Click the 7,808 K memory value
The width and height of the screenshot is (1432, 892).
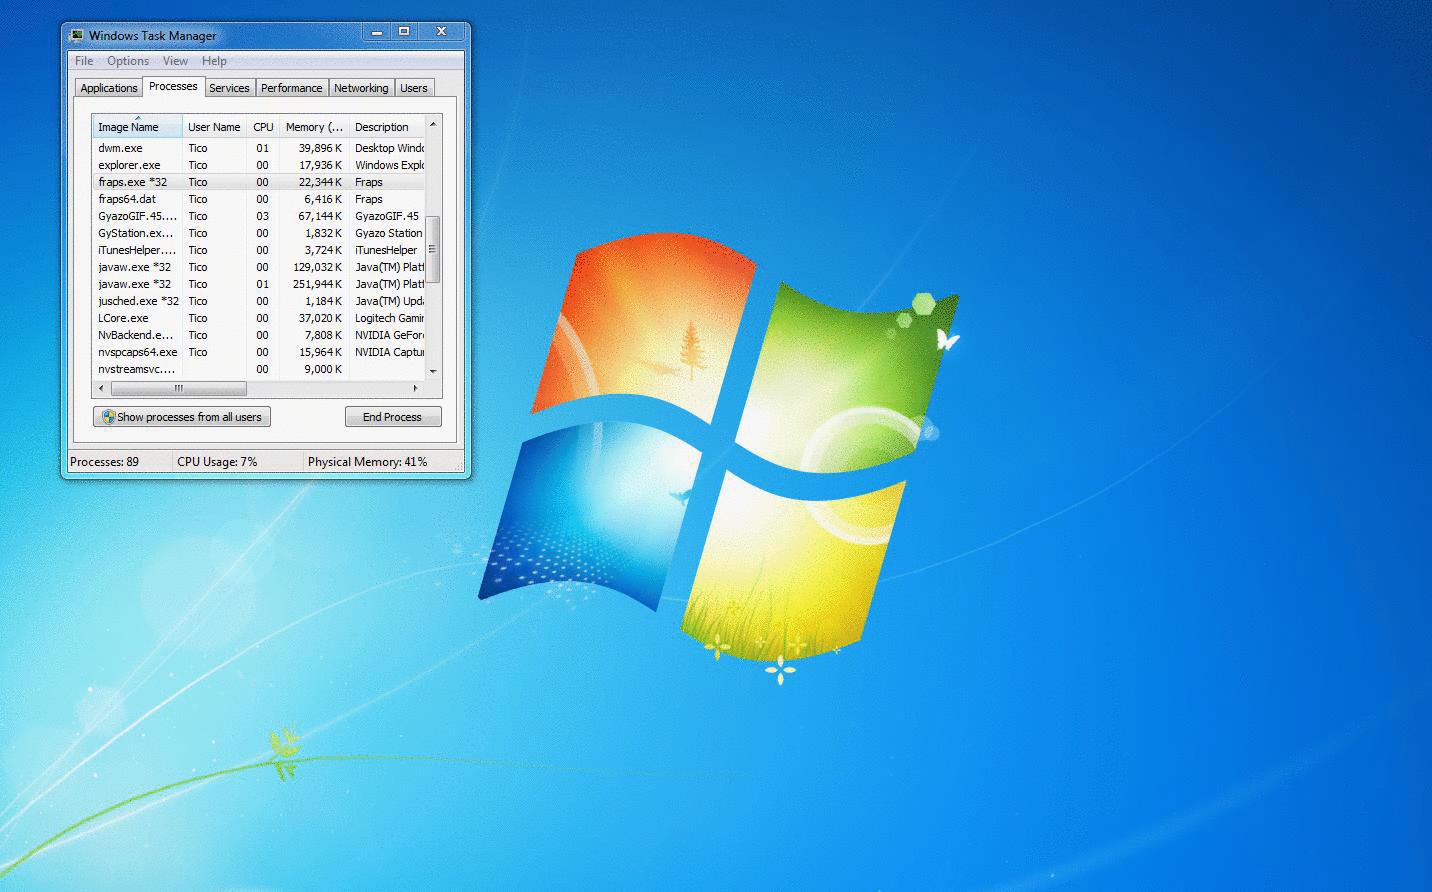point(323,335)
